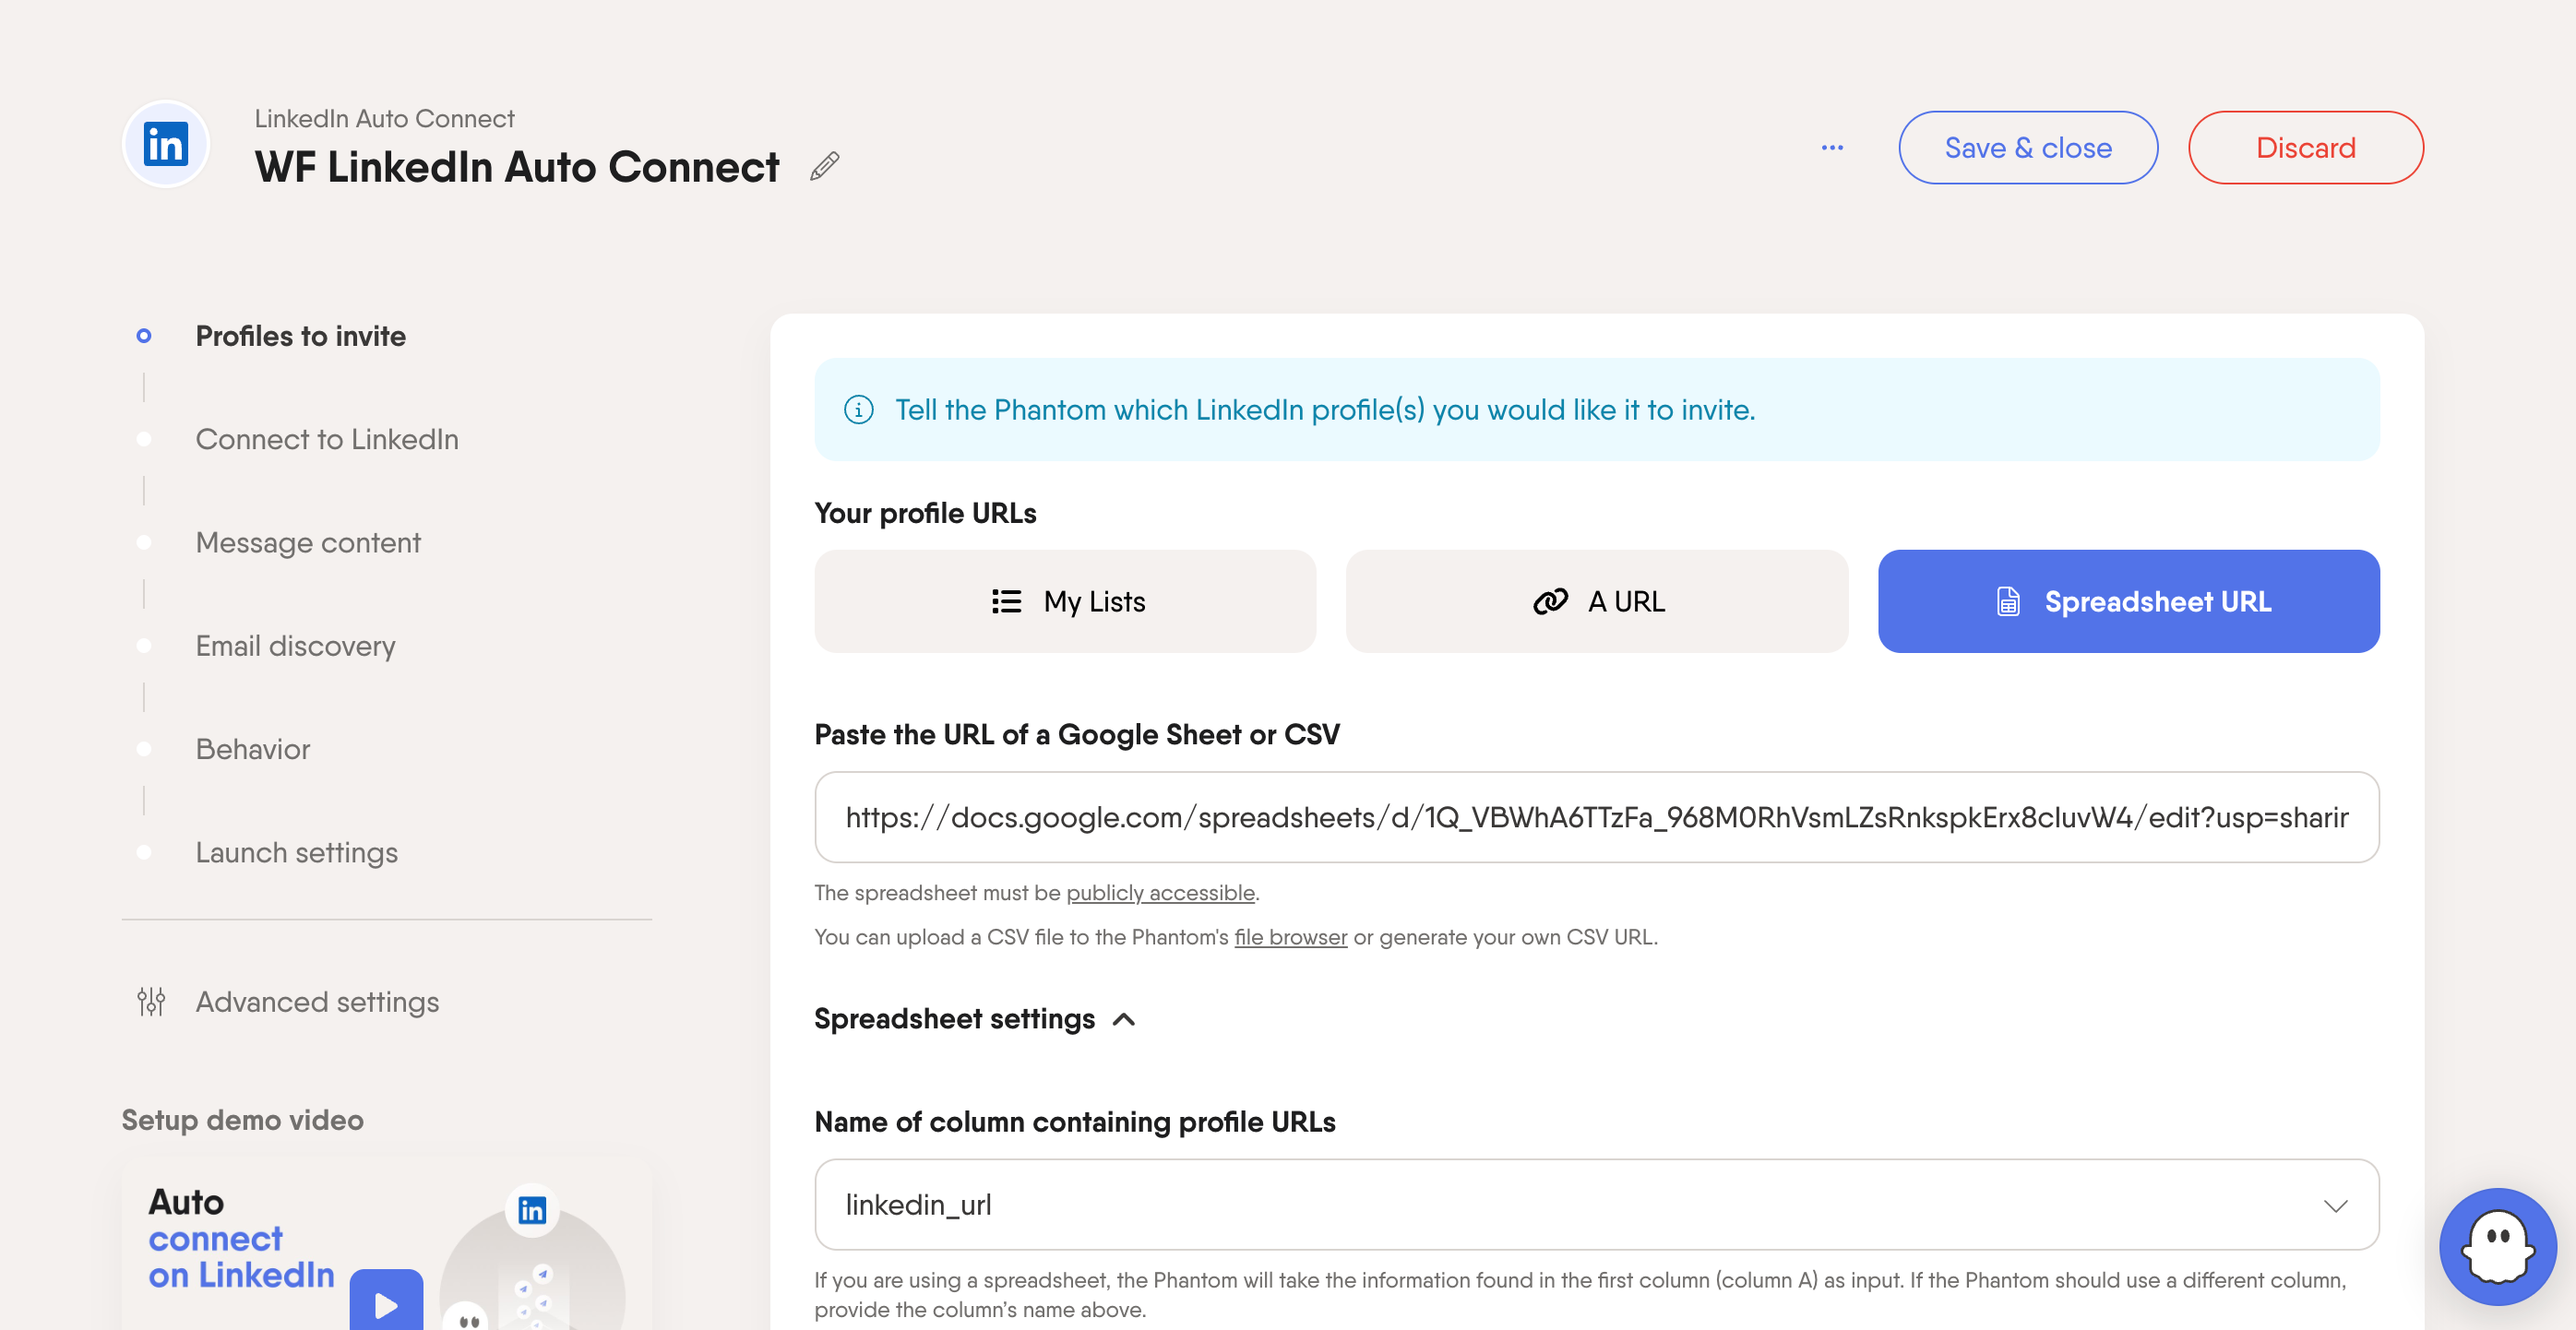Collapse the Spreadsheet settings section
Screen dimensions: 2576x1330
click(x=975, y=1019)
